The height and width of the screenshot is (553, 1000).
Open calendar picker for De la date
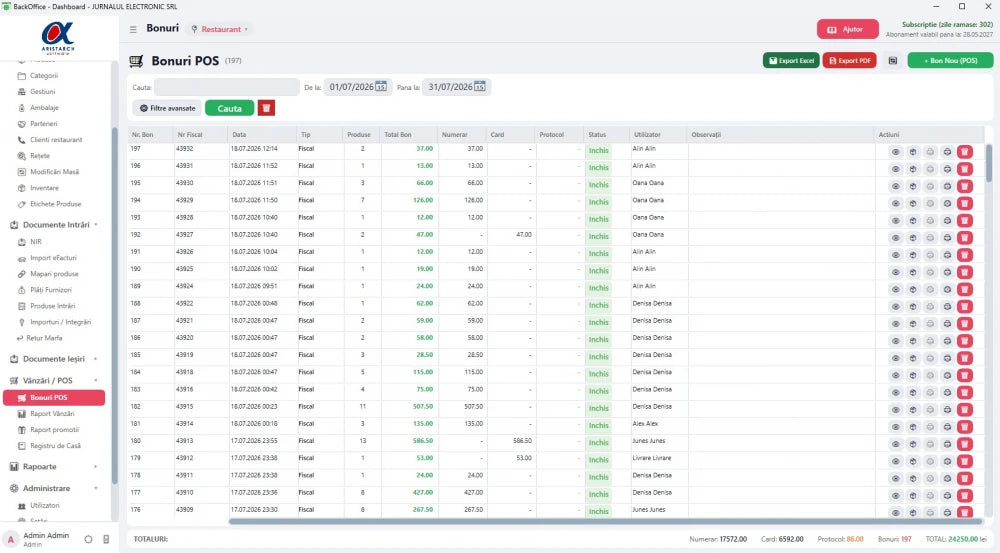coord(381,87)
